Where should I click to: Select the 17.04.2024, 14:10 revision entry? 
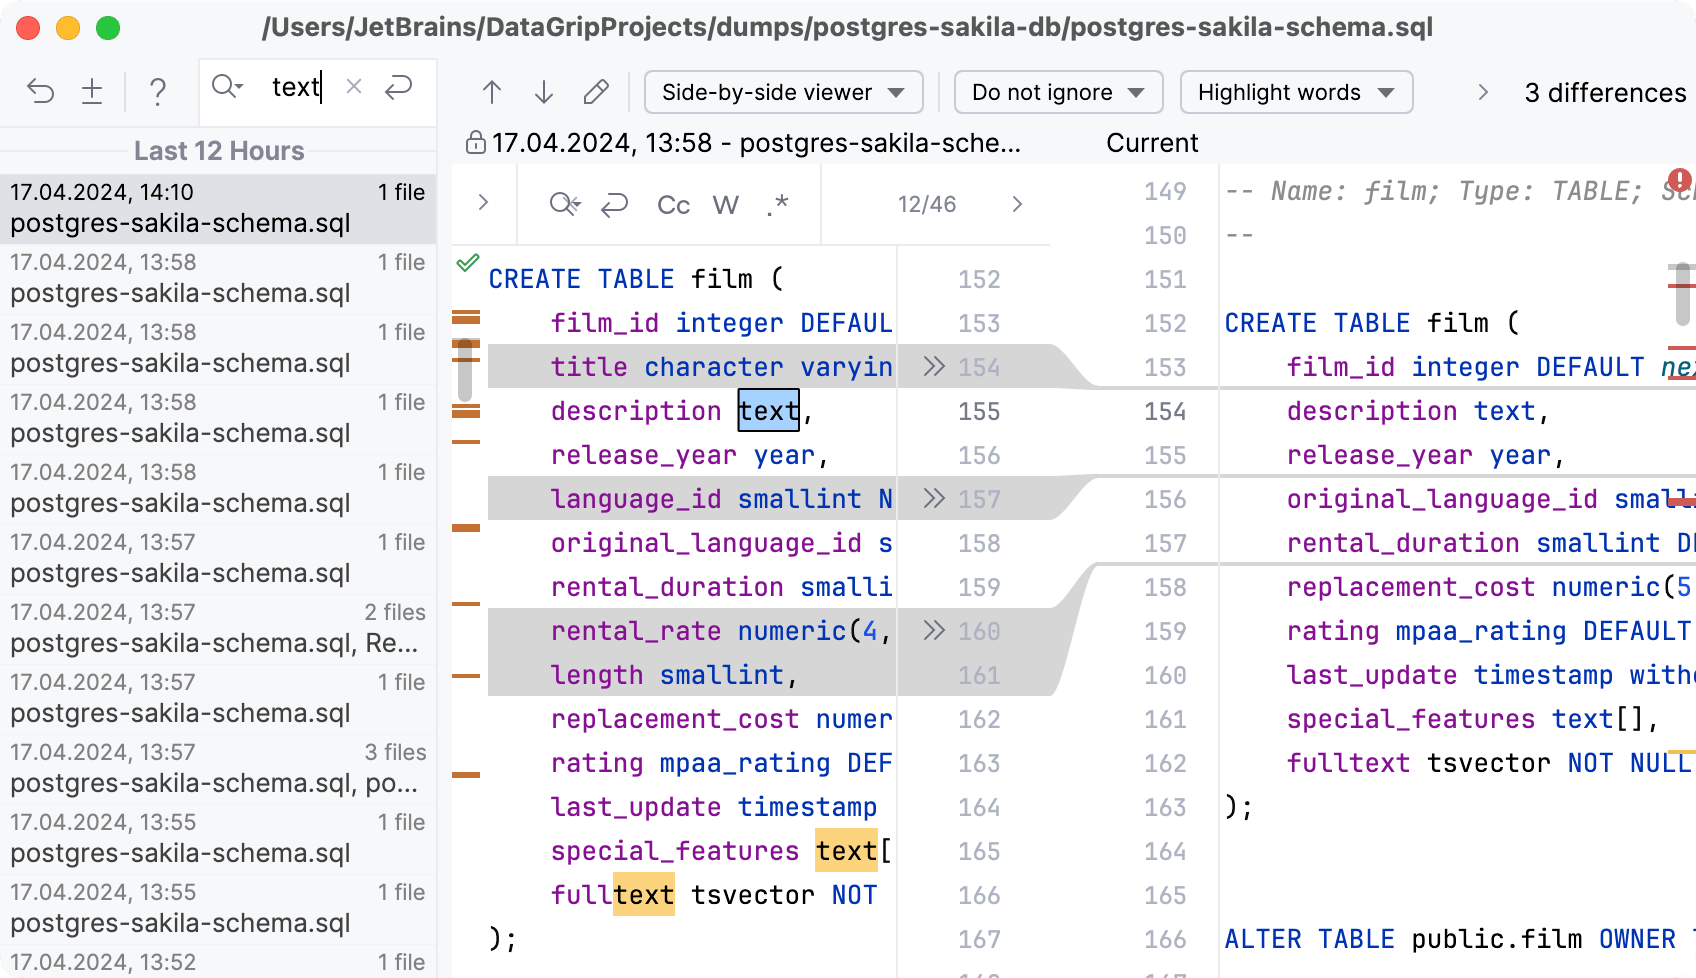(x=218, y=208)
